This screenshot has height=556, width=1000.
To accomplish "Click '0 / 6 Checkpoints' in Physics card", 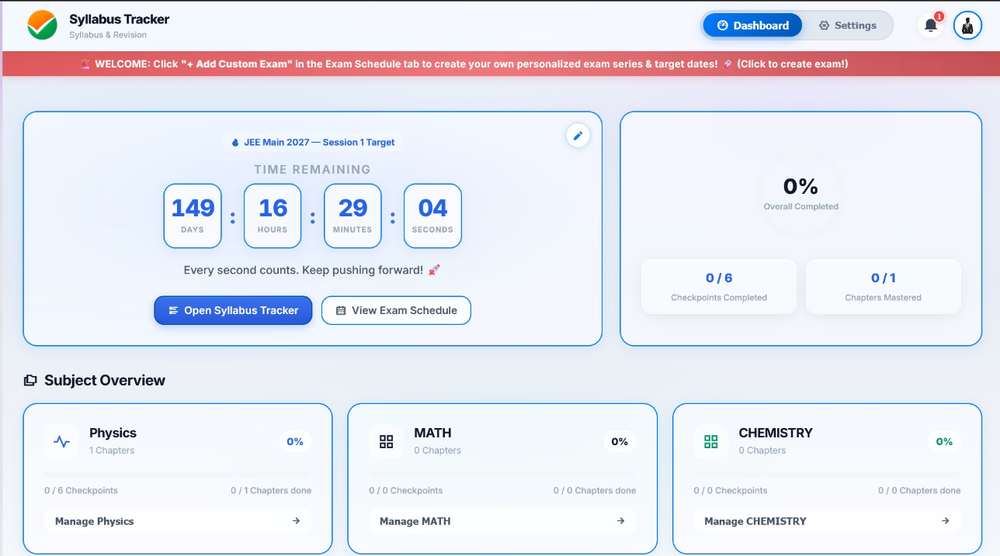I will click(81, 490).
